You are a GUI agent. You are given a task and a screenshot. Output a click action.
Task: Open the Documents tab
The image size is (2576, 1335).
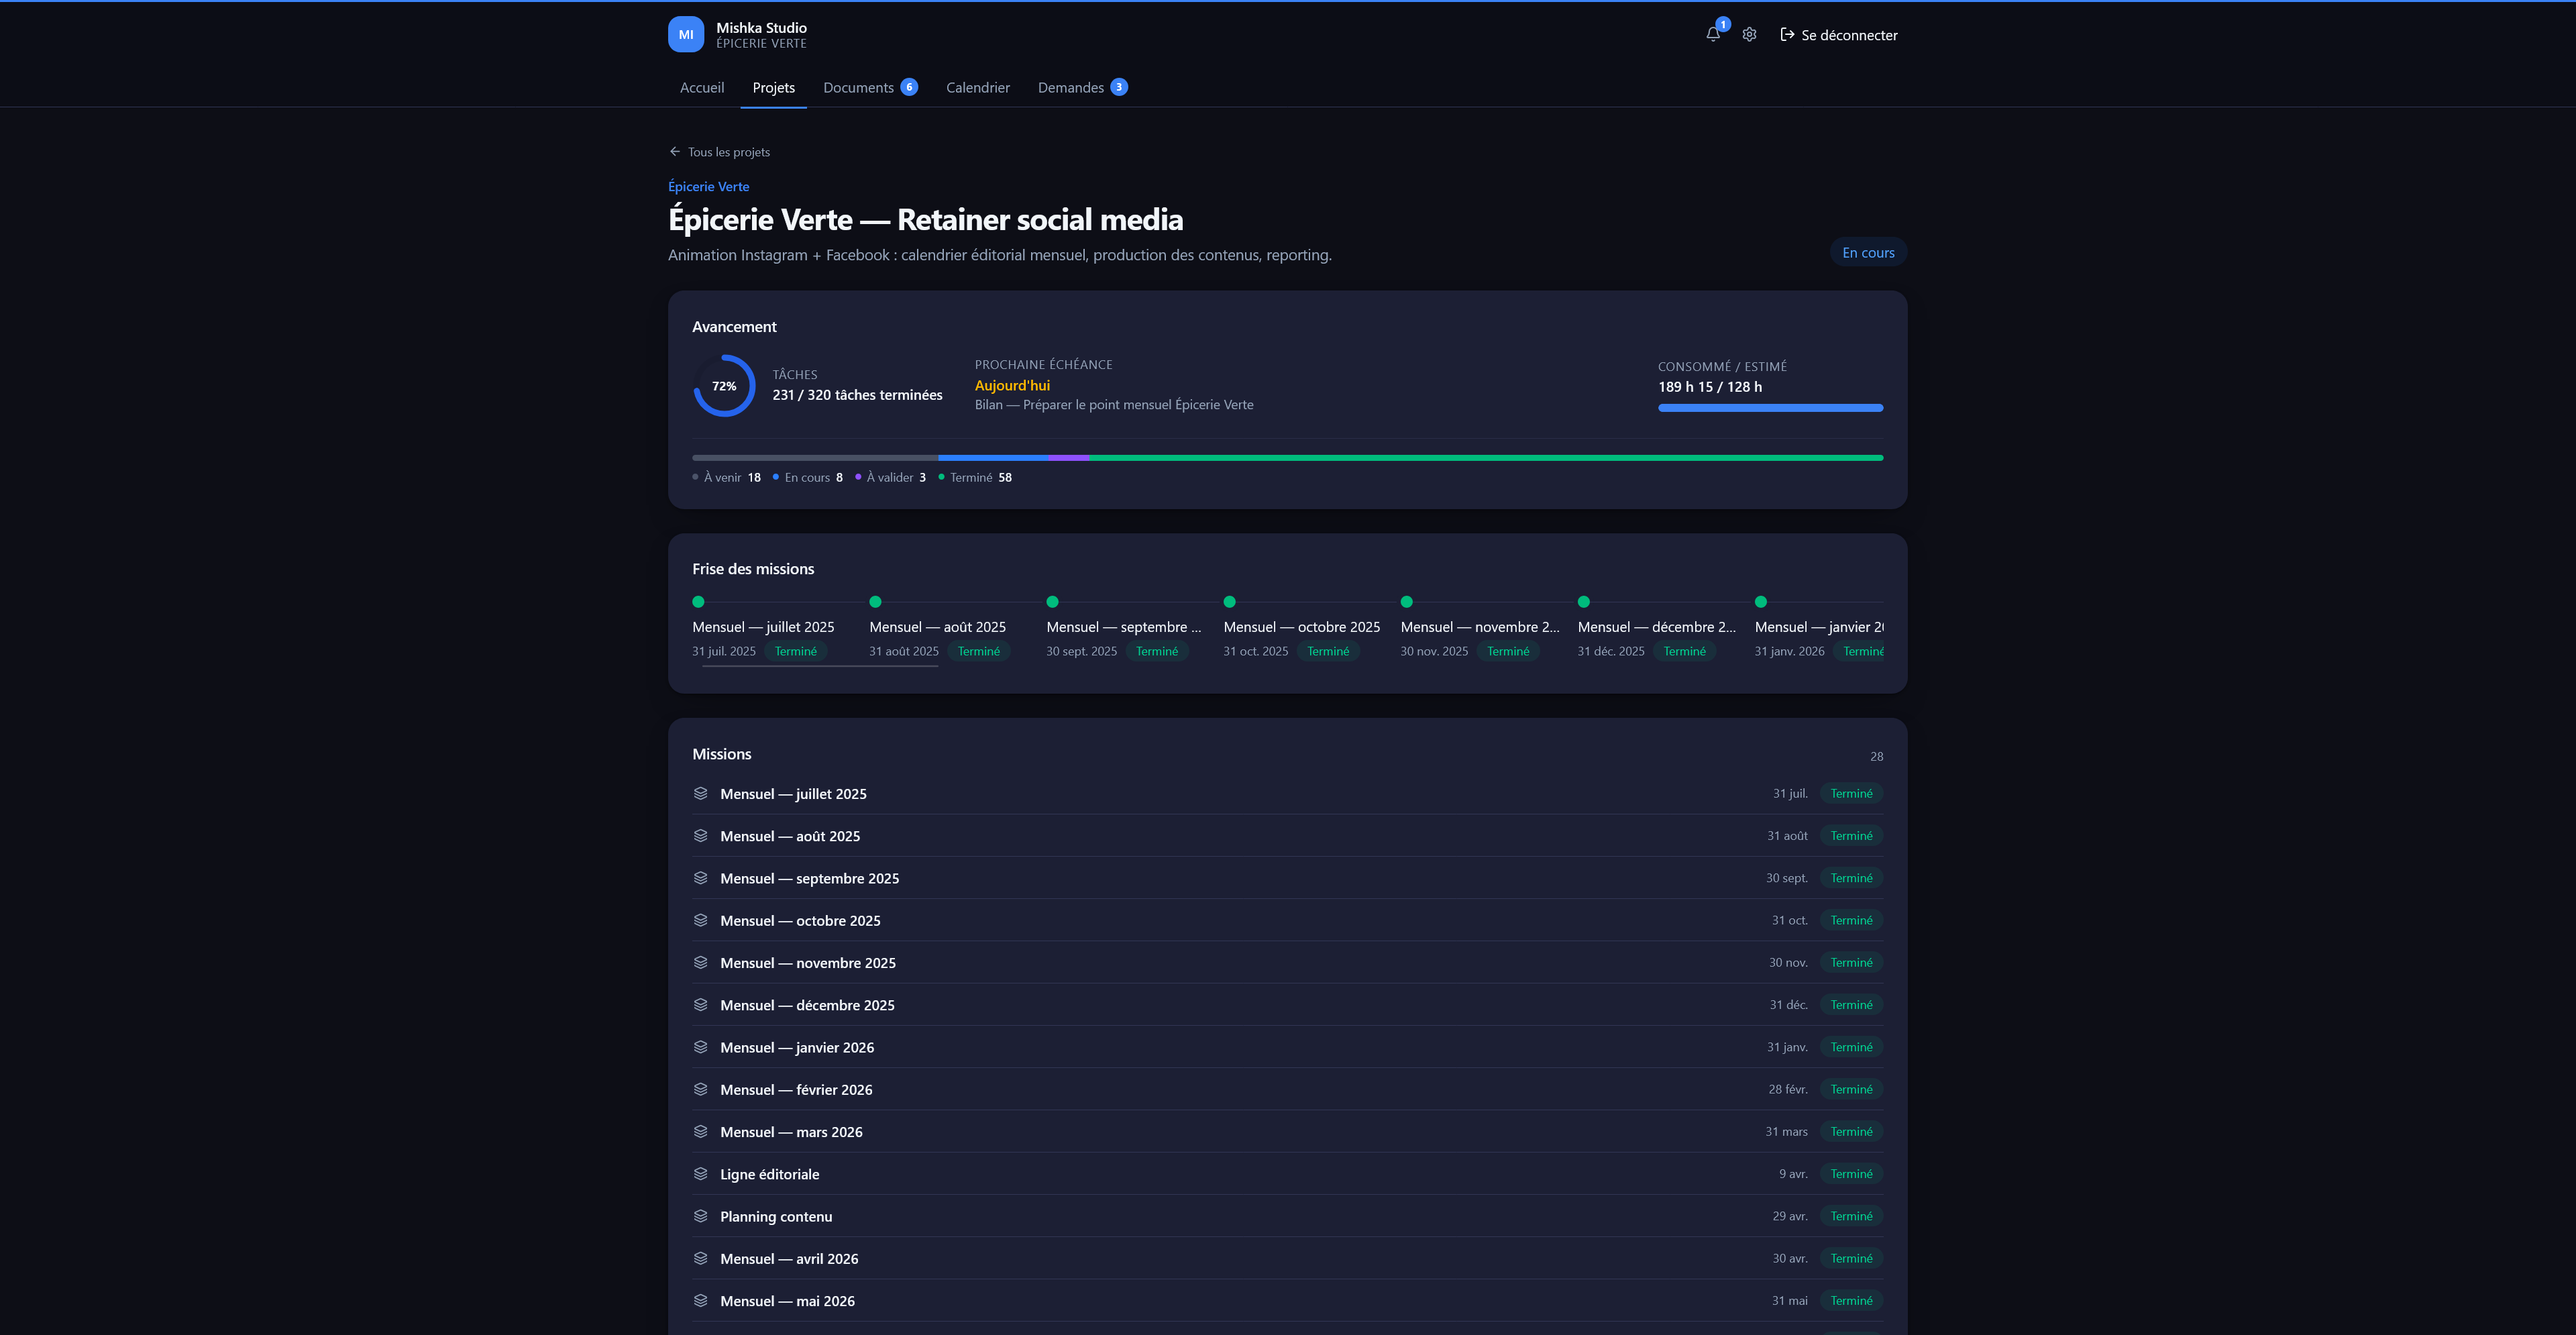[x=870, y=88]
